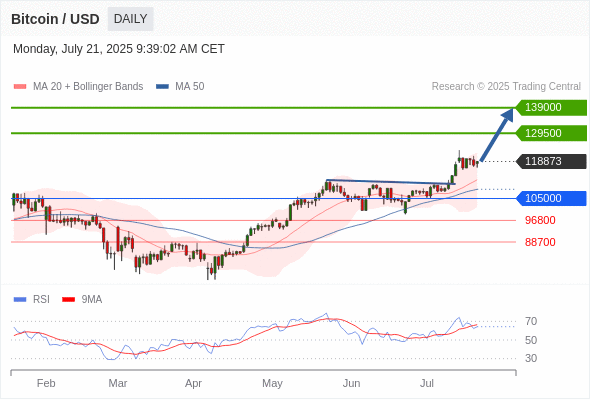Click the May axis label

tap(272, 383)
